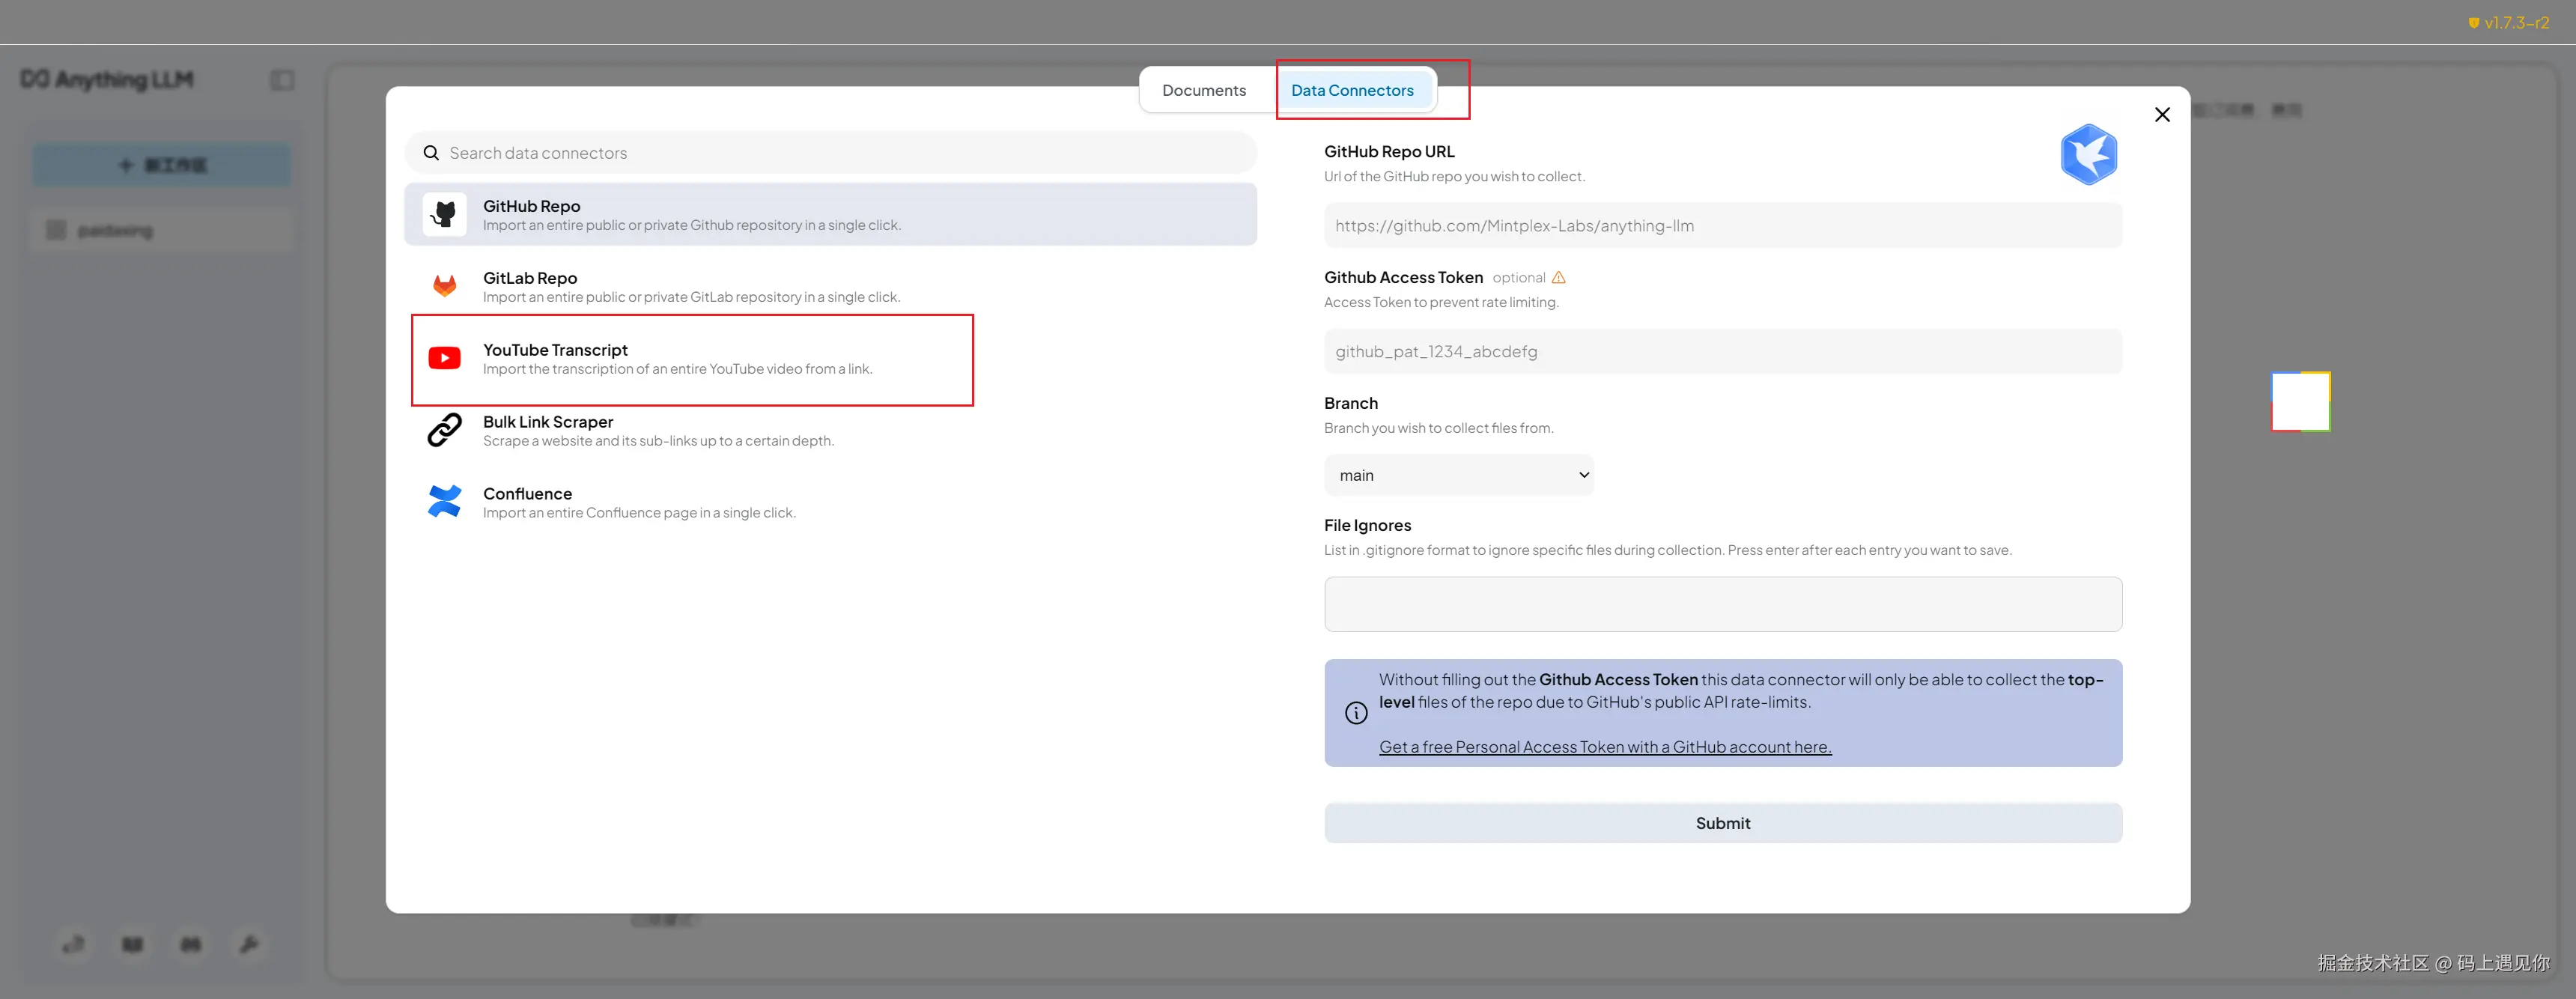
Task: Click the info circle in the blue notice
Action: (x=1356, y=713)
